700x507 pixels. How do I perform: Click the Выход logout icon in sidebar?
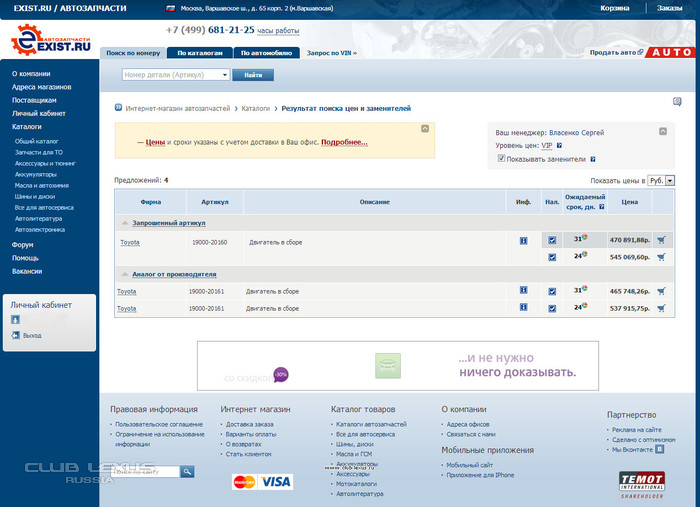[16, 335]
